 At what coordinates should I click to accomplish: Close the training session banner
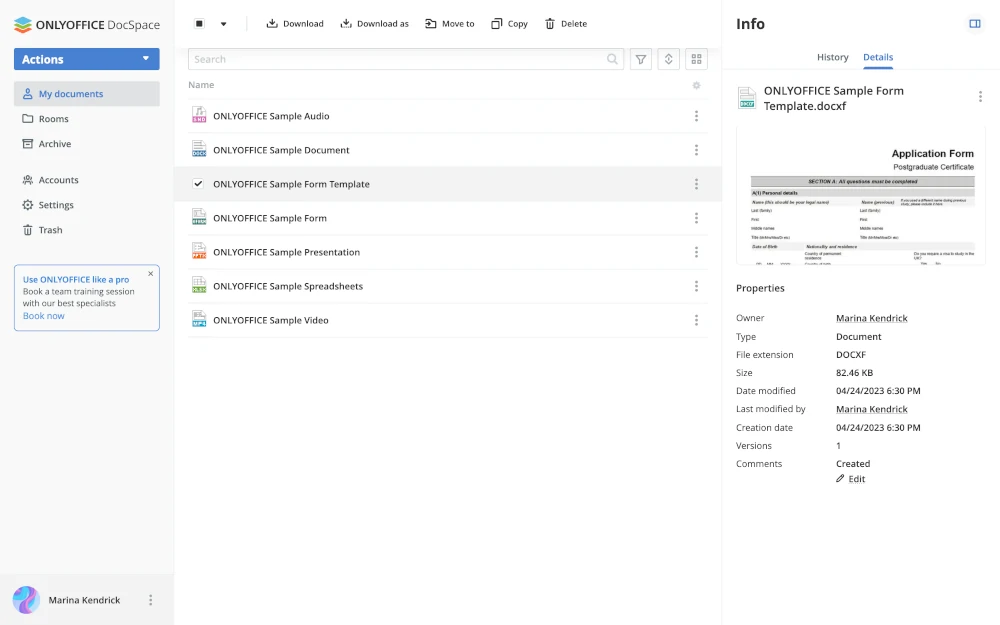point(151,274)
